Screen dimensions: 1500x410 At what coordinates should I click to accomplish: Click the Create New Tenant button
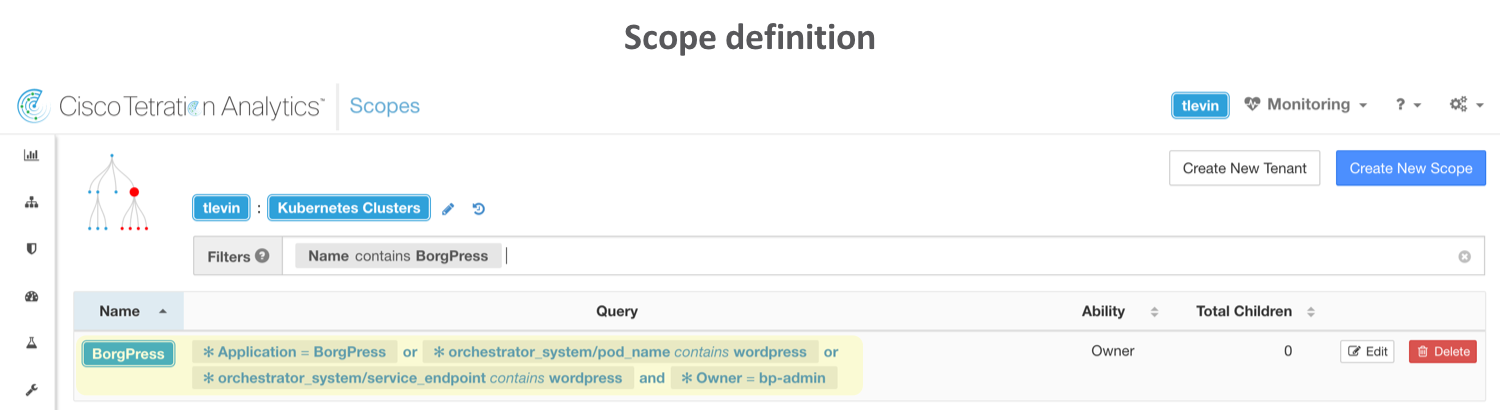(1244, 168)
